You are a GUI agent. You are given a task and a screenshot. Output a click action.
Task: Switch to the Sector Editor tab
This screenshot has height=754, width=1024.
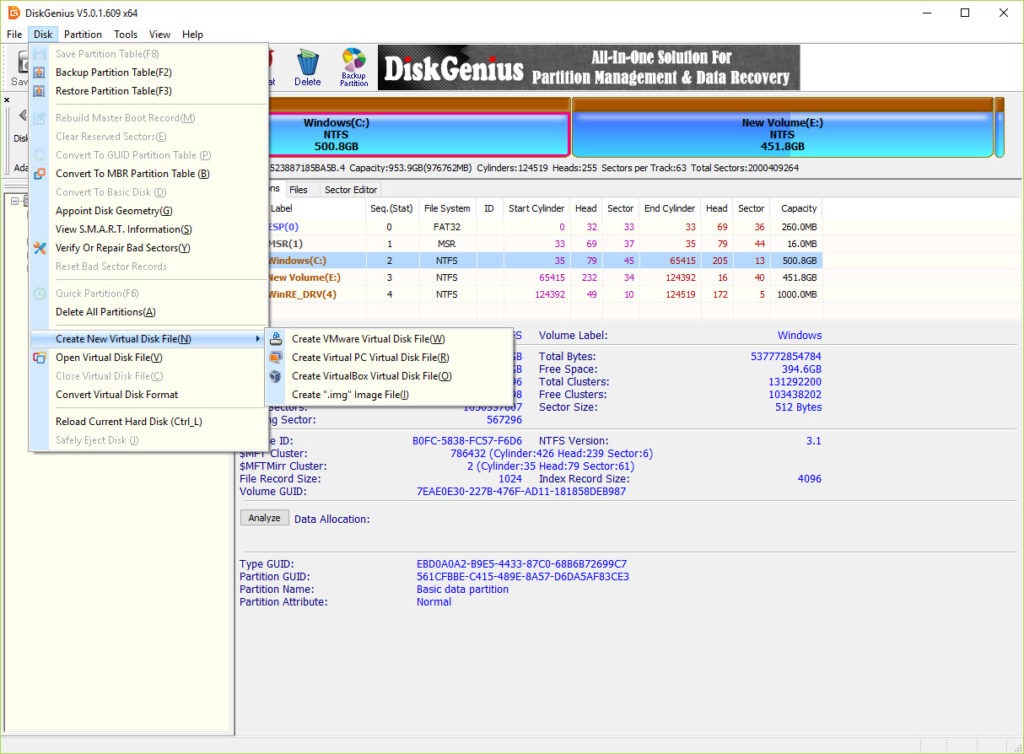(x=351, y=190)
